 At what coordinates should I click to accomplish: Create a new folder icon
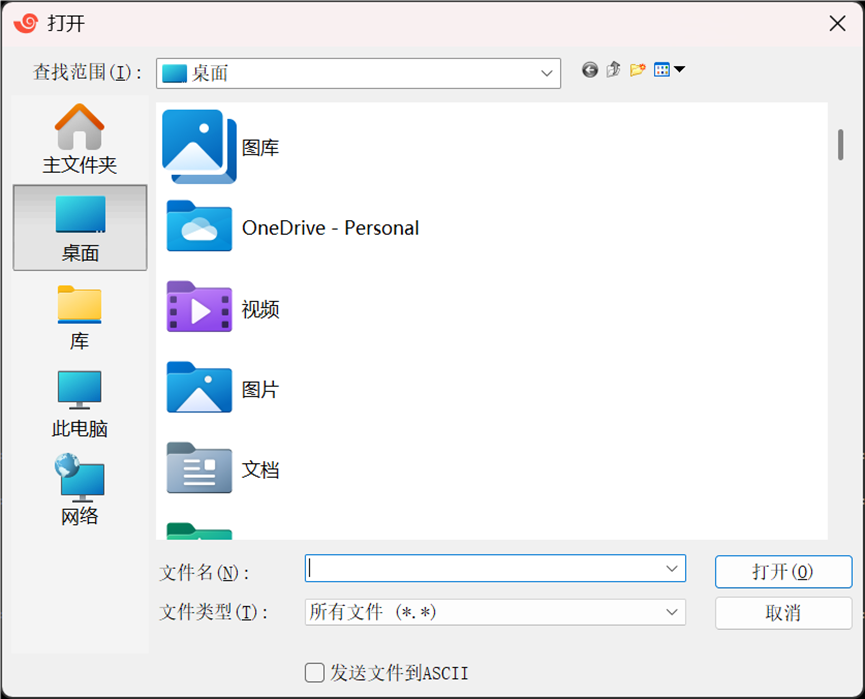pyautogui.click(x=638, y=70)
